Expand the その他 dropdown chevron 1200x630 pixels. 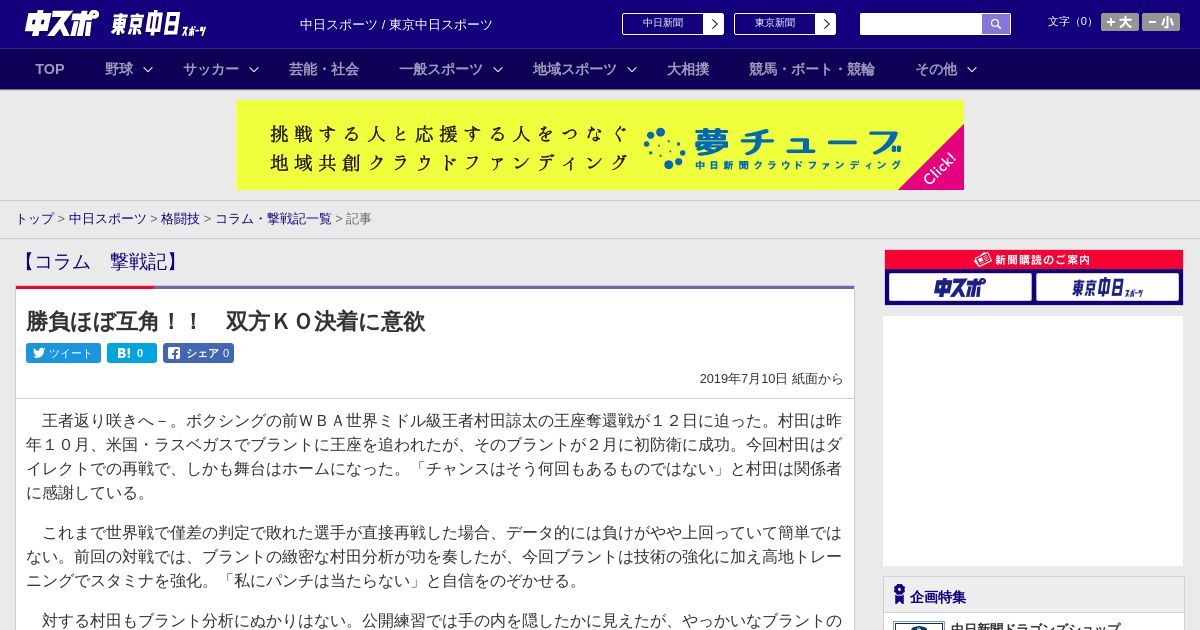coord(972,69)
